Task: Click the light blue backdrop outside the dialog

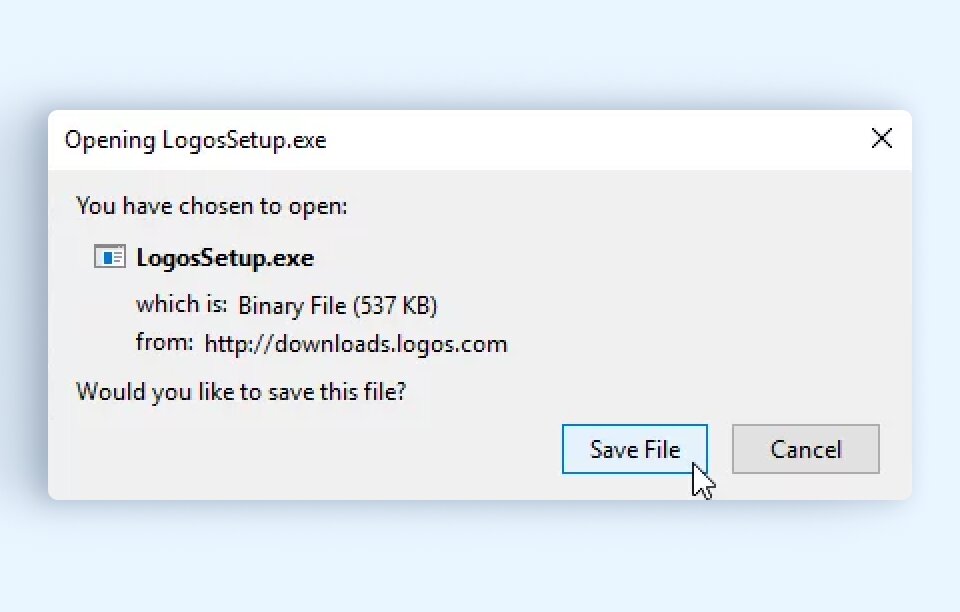Action: point(480,55)
